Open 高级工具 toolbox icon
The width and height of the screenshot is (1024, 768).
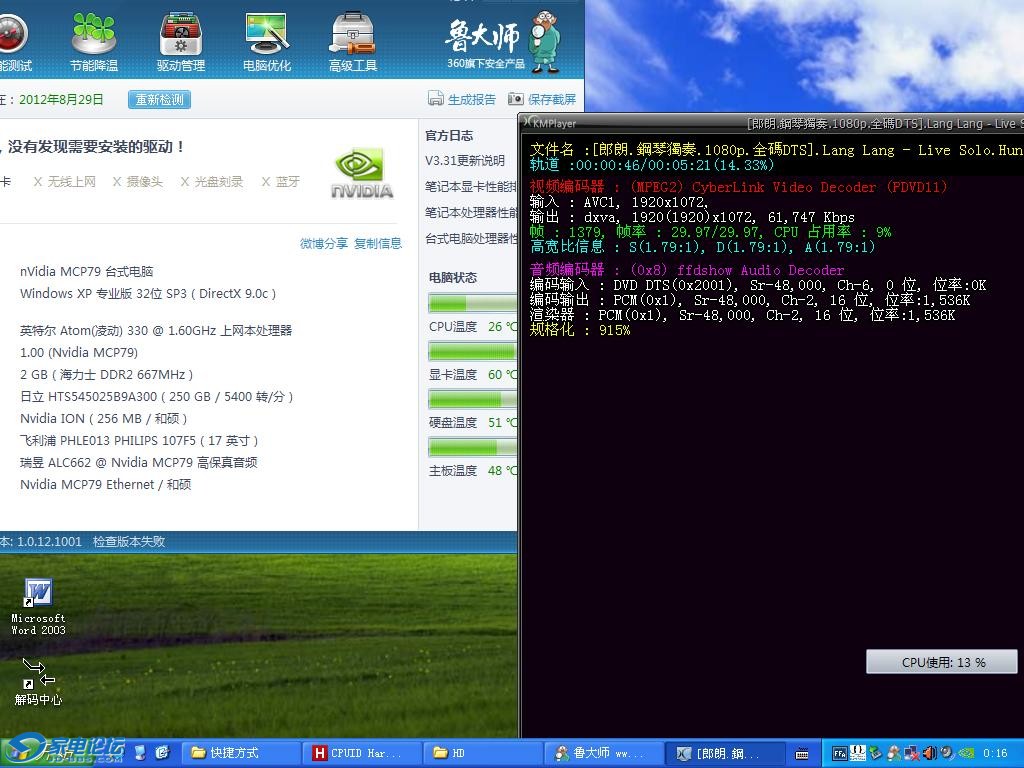click(x=353, y=35)
